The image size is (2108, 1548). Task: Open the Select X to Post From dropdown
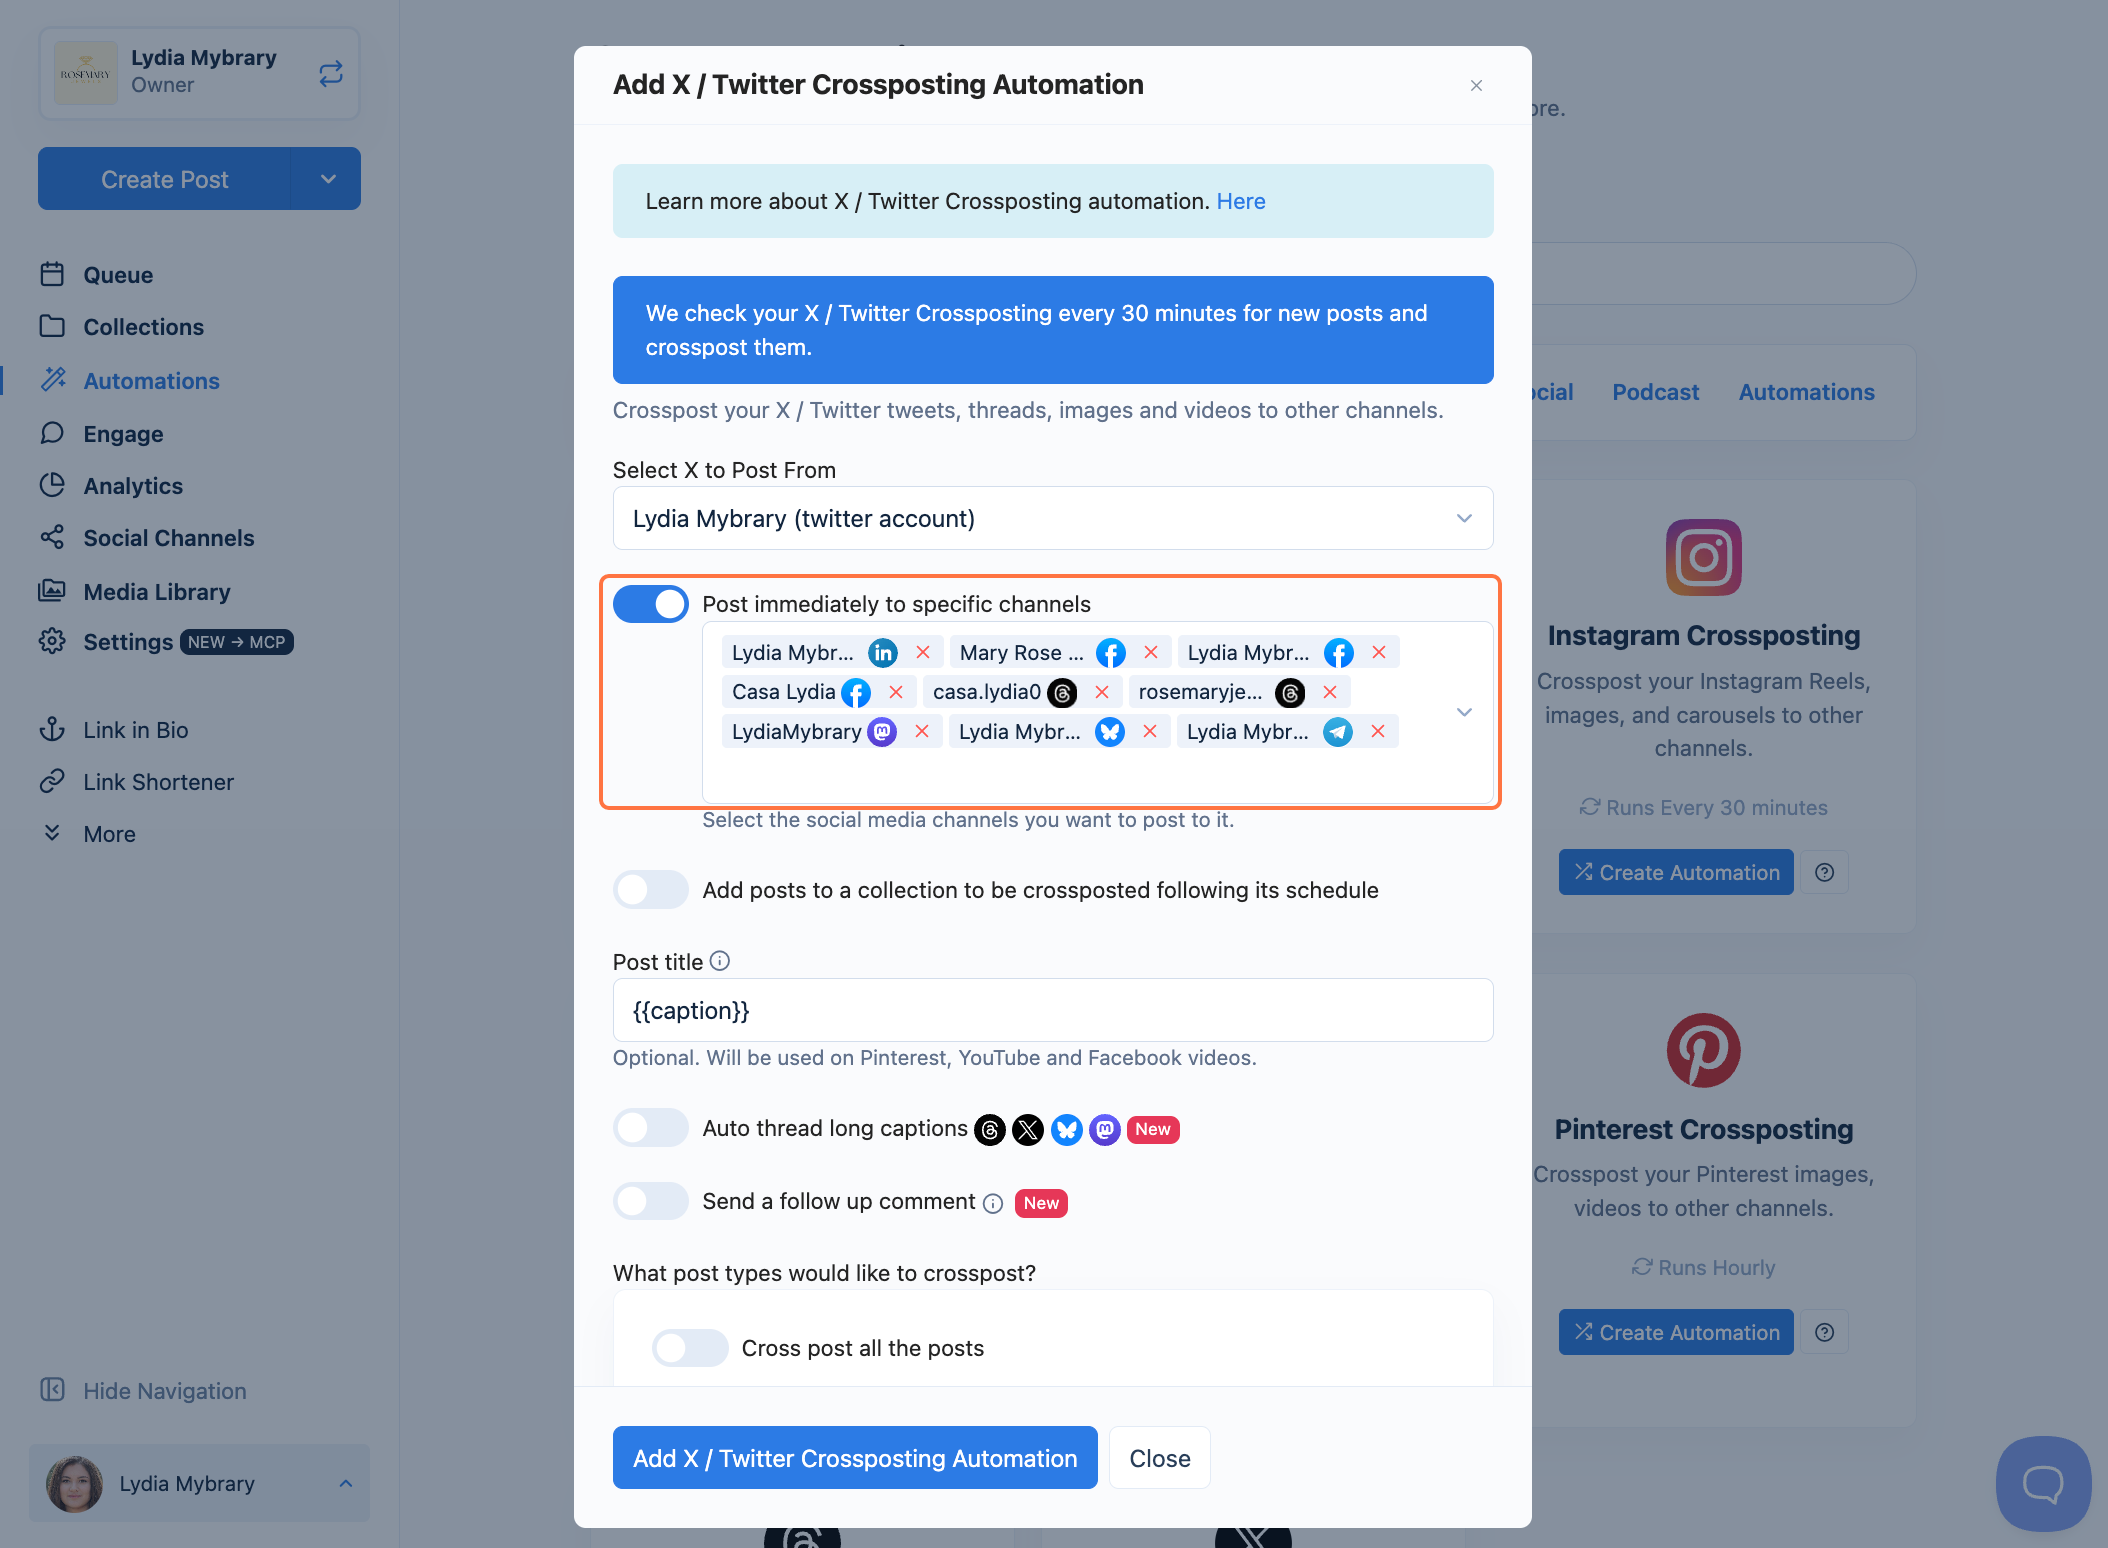coord(1053,518)
